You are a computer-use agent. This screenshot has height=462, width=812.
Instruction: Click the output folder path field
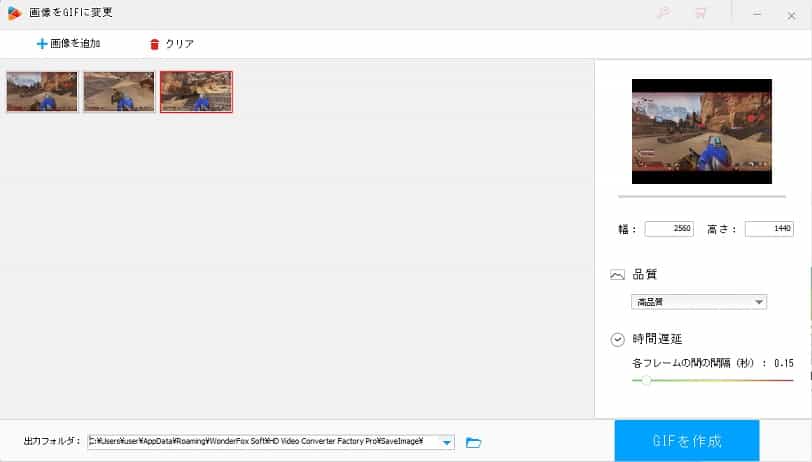point(271,442)
